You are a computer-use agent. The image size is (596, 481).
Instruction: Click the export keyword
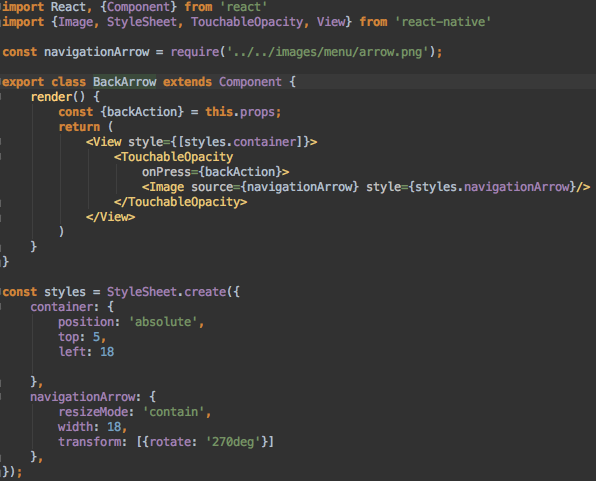[23, 82]
